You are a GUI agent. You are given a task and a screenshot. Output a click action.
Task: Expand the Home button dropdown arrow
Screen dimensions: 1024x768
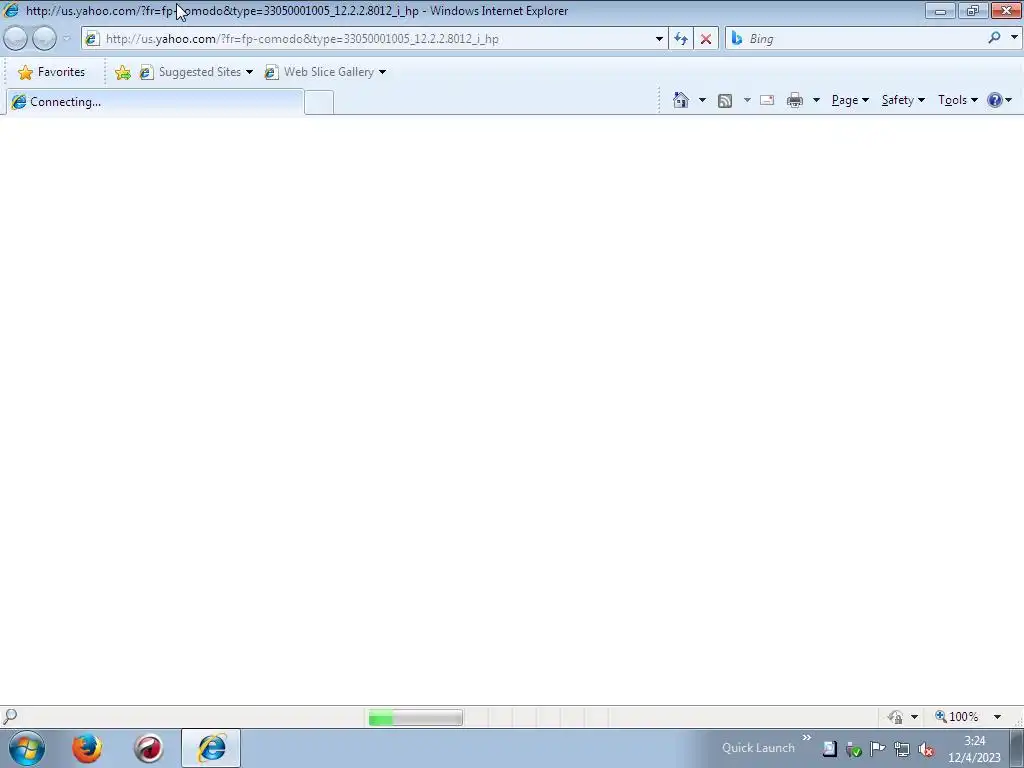pos(702,100)
